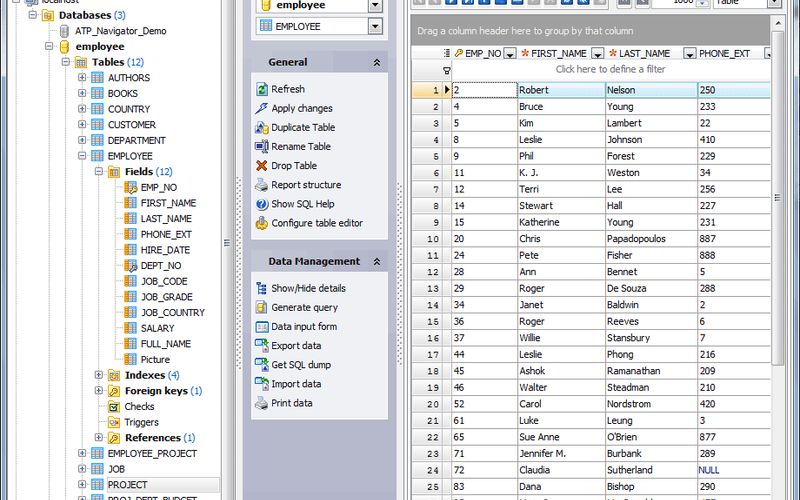The image size is (800, 500).
Task: Open the EMPLOYEE table dropdown
Action: click(375, 26)
